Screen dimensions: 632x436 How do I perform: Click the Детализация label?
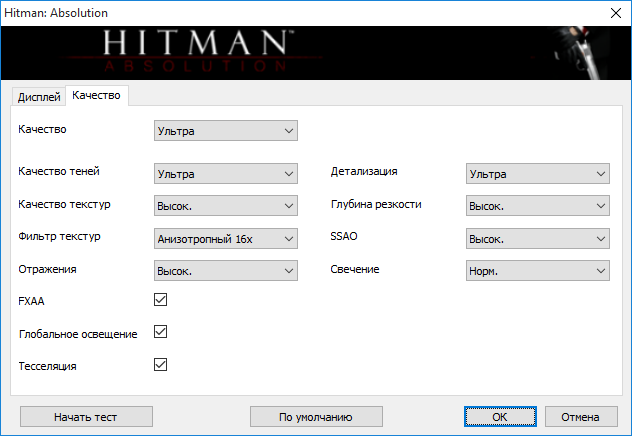point(364,171)
